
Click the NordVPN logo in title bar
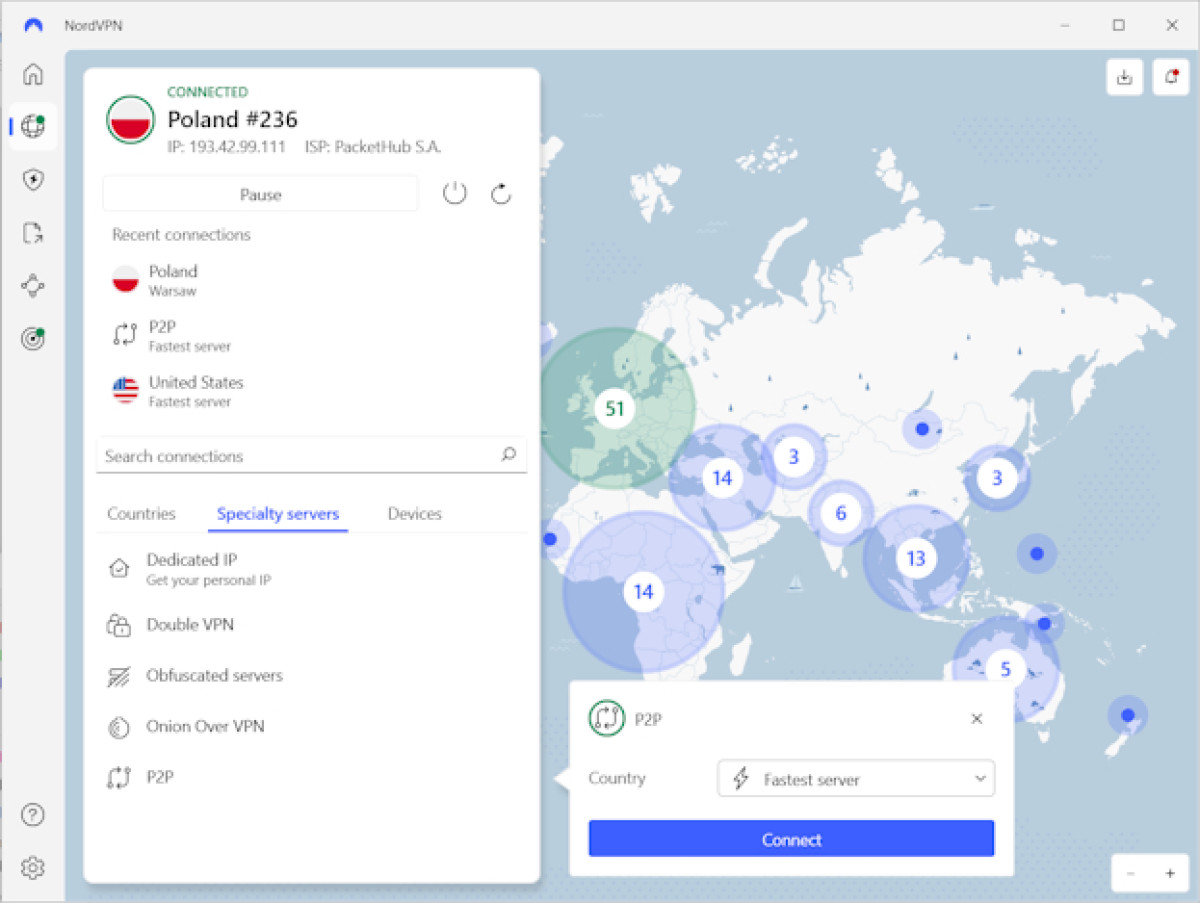point(33,25)
